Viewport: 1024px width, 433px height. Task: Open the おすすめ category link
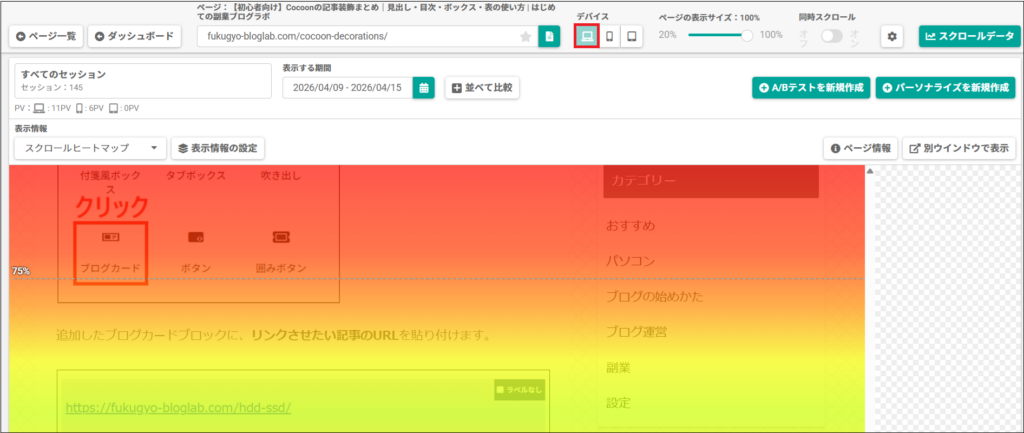tap(630, 226)
